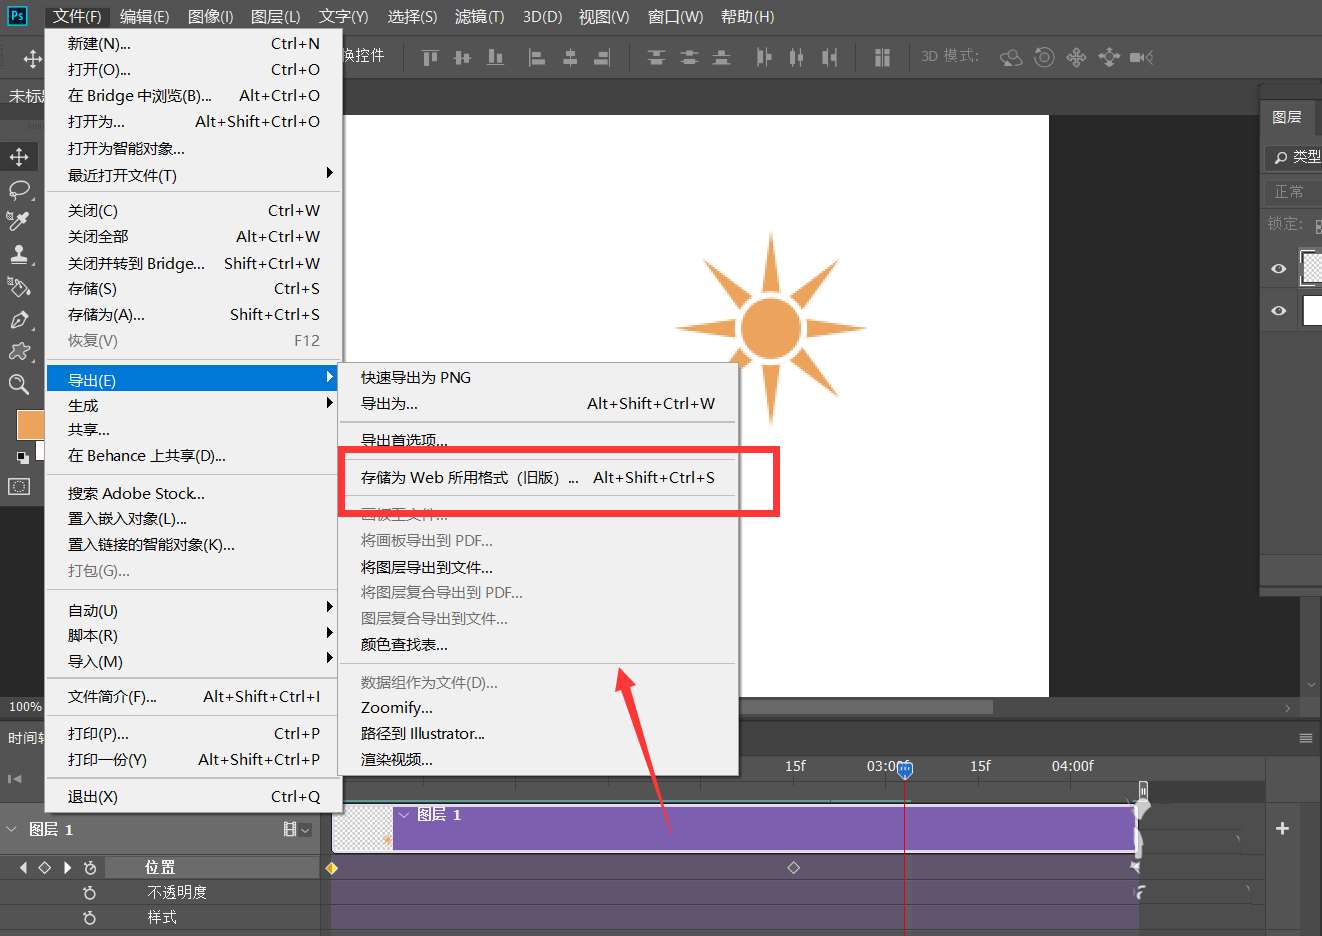1322x936 pixels.
Task: Click 3D pan object icon
Action: click(1076, 57)
